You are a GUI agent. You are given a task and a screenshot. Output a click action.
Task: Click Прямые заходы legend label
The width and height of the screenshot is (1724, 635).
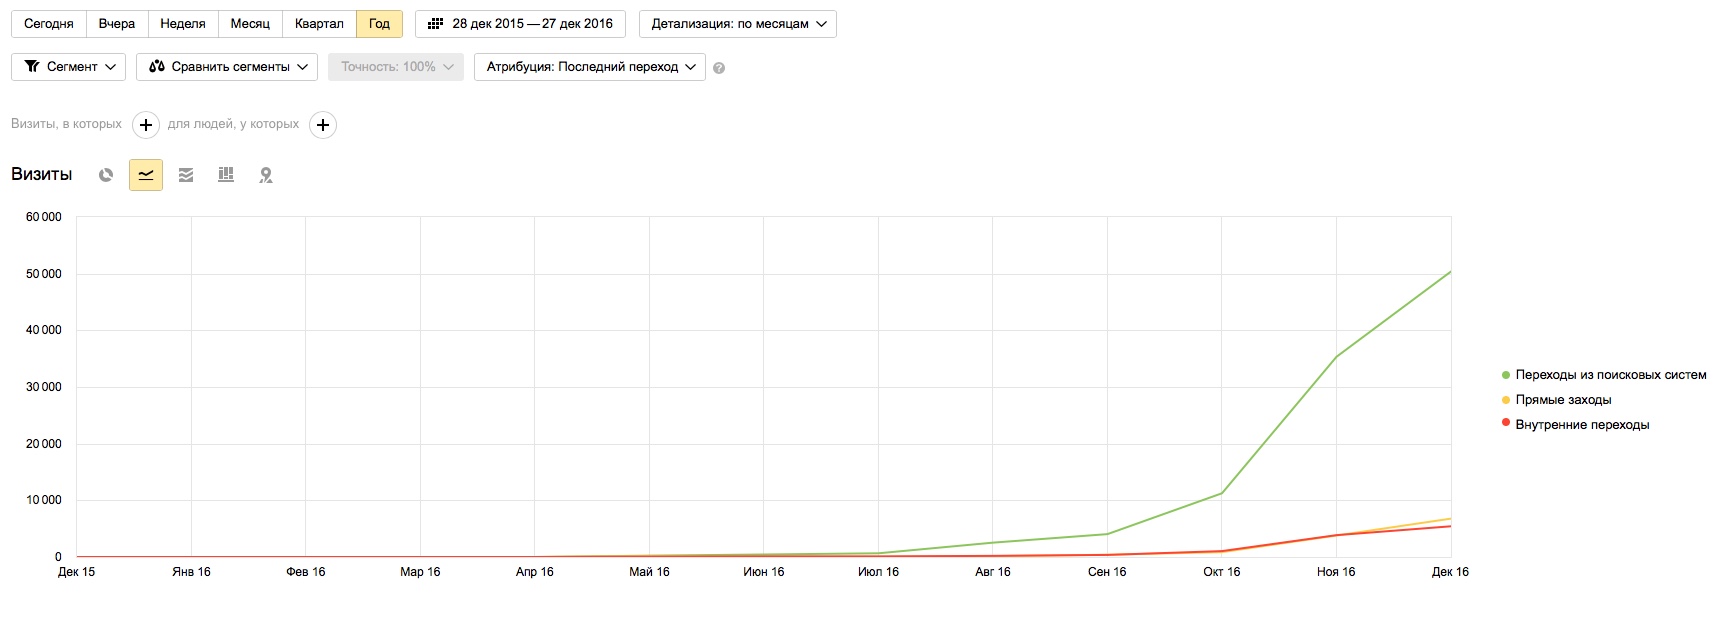(x=1563, y=400)
